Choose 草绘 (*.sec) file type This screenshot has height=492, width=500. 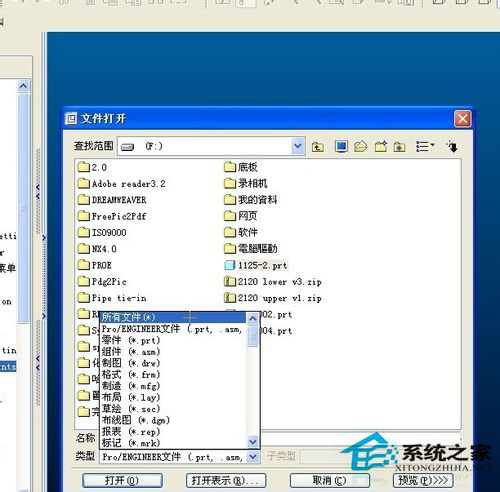(173, 409)
